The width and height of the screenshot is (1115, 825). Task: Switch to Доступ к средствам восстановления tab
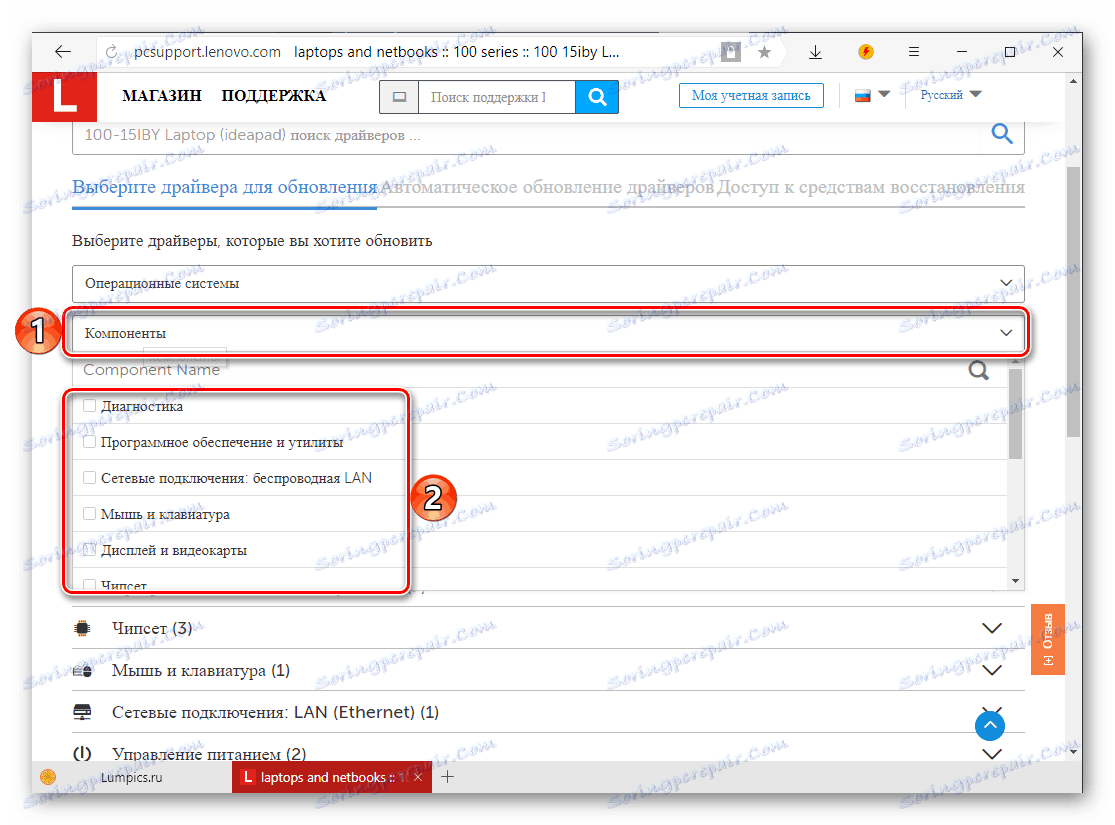click(x=871, y=187)
